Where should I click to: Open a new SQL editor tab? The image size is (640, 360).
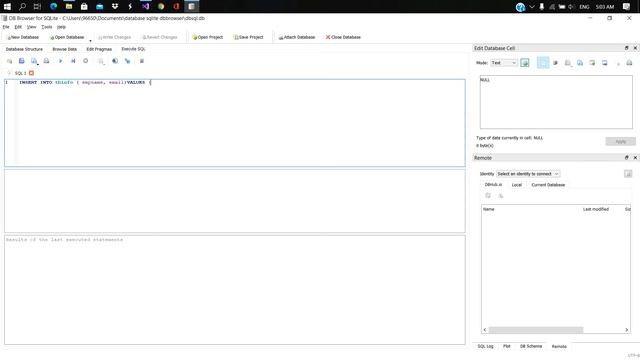click(x=9, y=61)
